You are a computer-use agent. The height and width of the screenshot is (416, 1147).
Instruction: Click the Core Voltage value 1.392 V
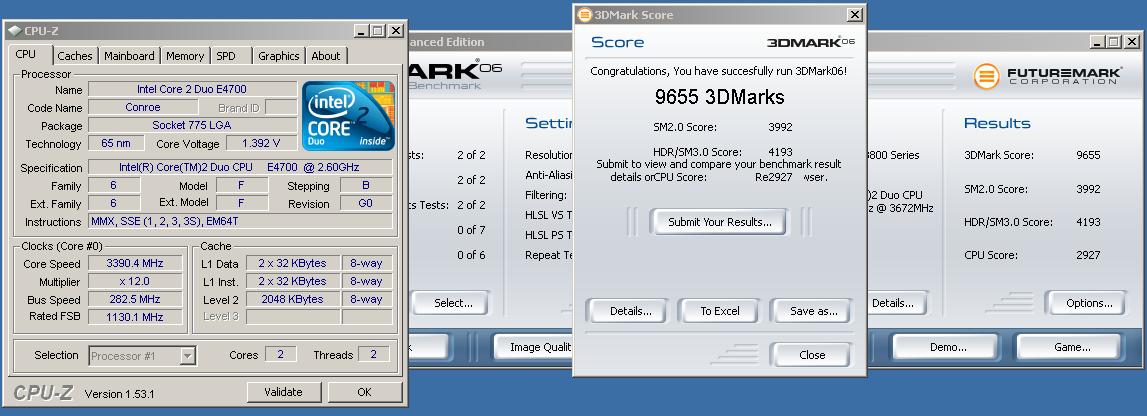click(x=261, y=144)
